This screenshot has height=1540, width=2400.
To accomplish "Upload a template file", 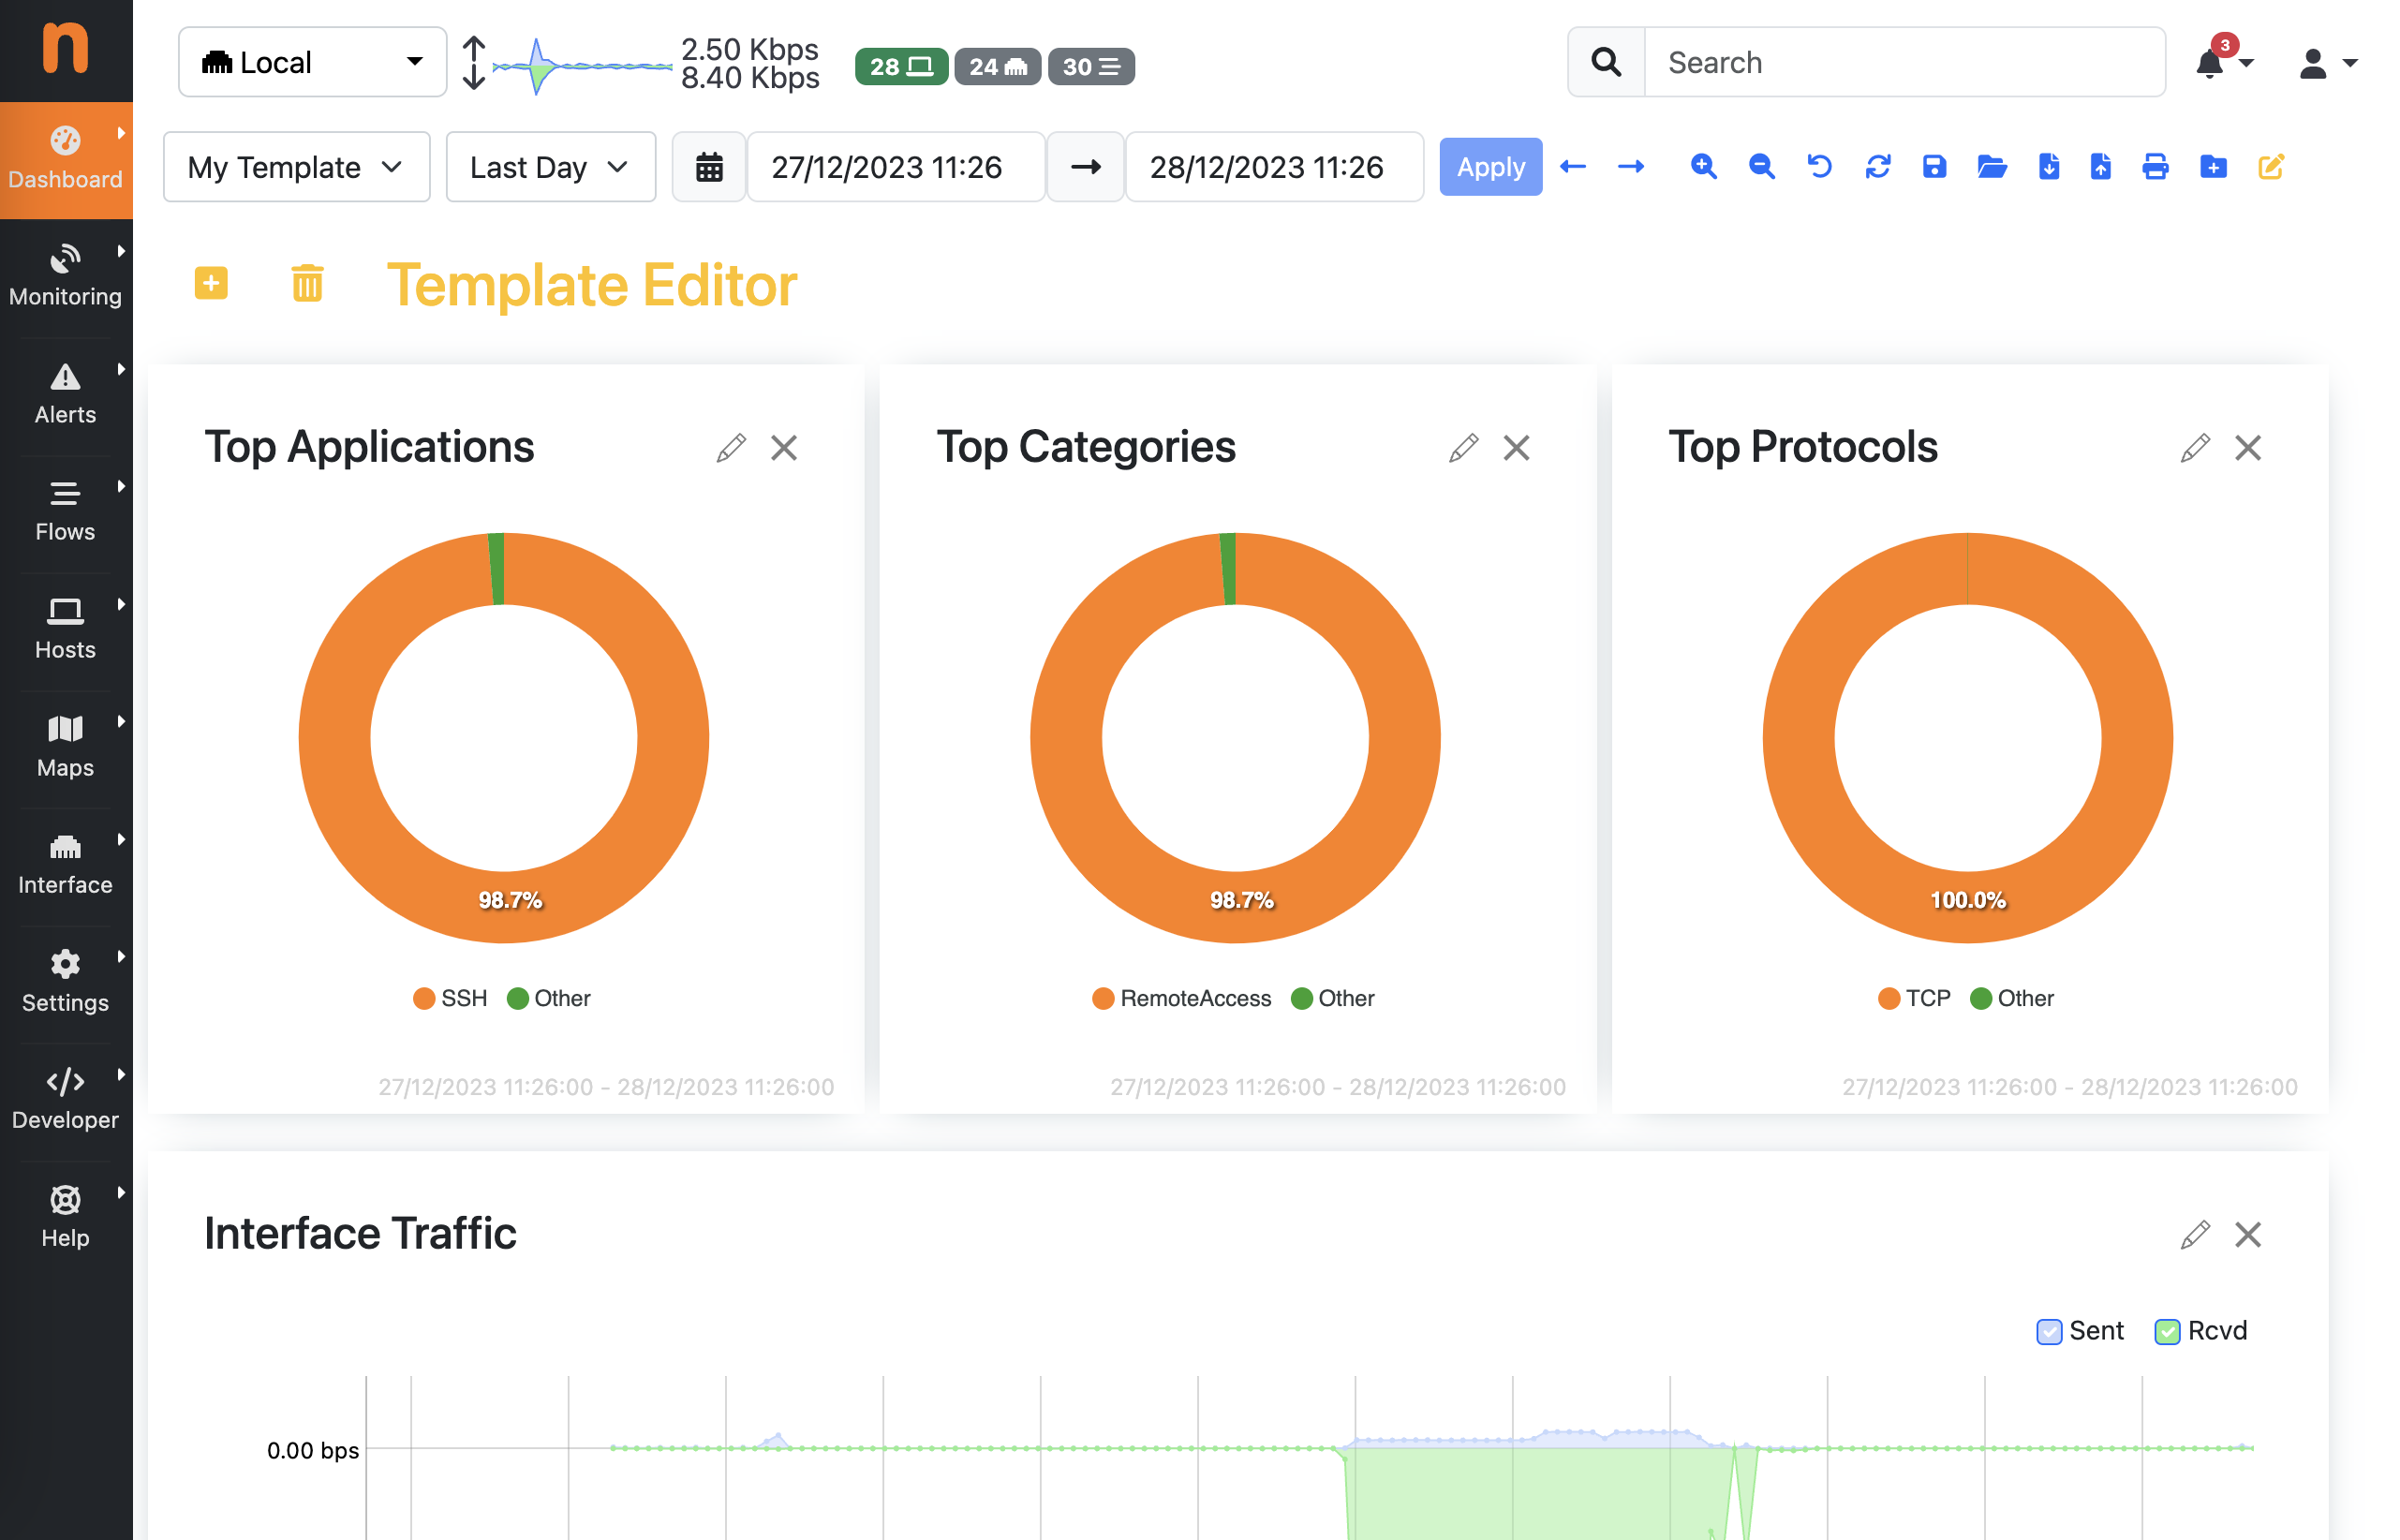I will coord(2100,167).
